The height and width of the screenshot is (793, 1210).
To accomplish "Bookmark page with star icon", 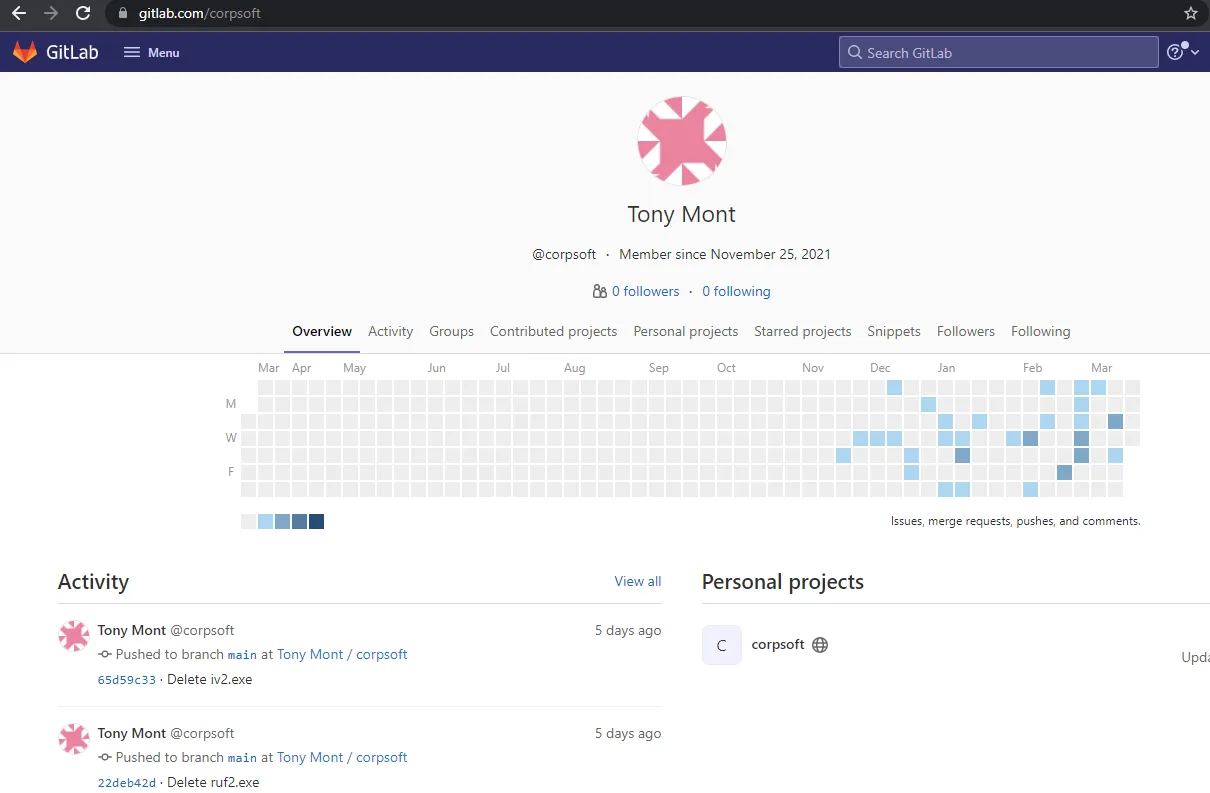I will point(1190,13).
